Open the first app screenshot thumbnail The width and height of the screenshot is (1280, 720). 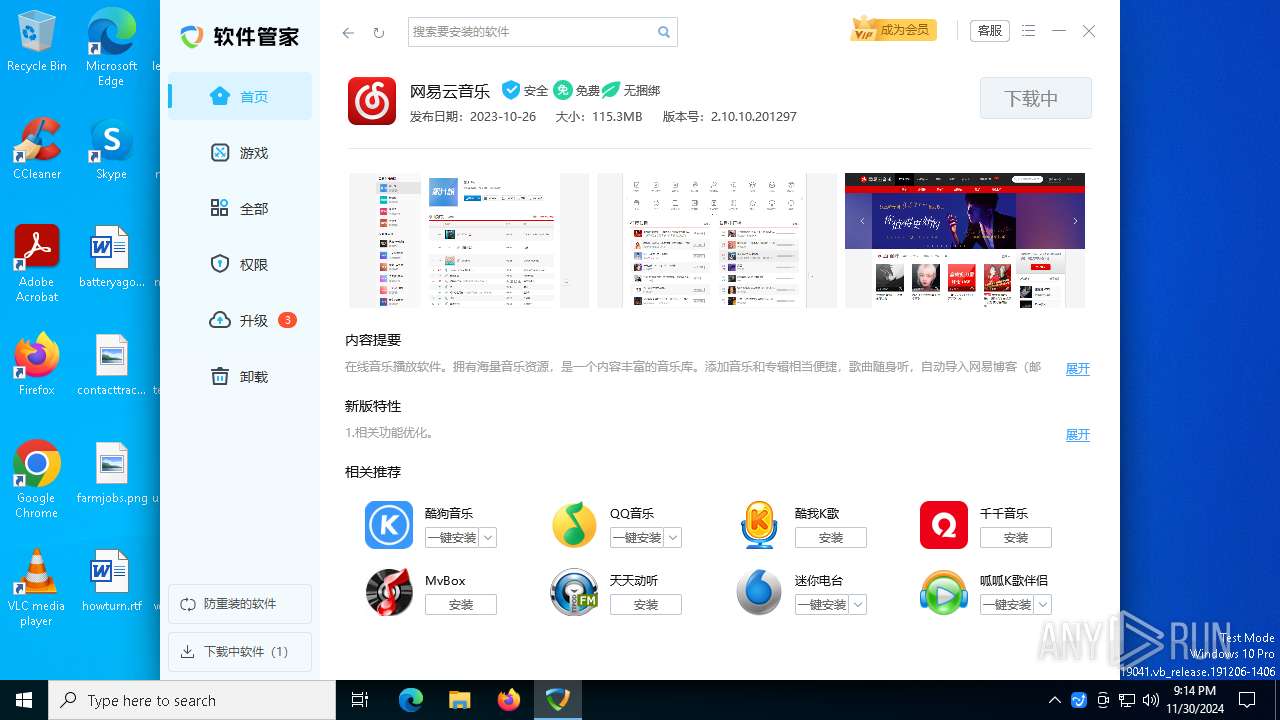[x=469, y=240]
